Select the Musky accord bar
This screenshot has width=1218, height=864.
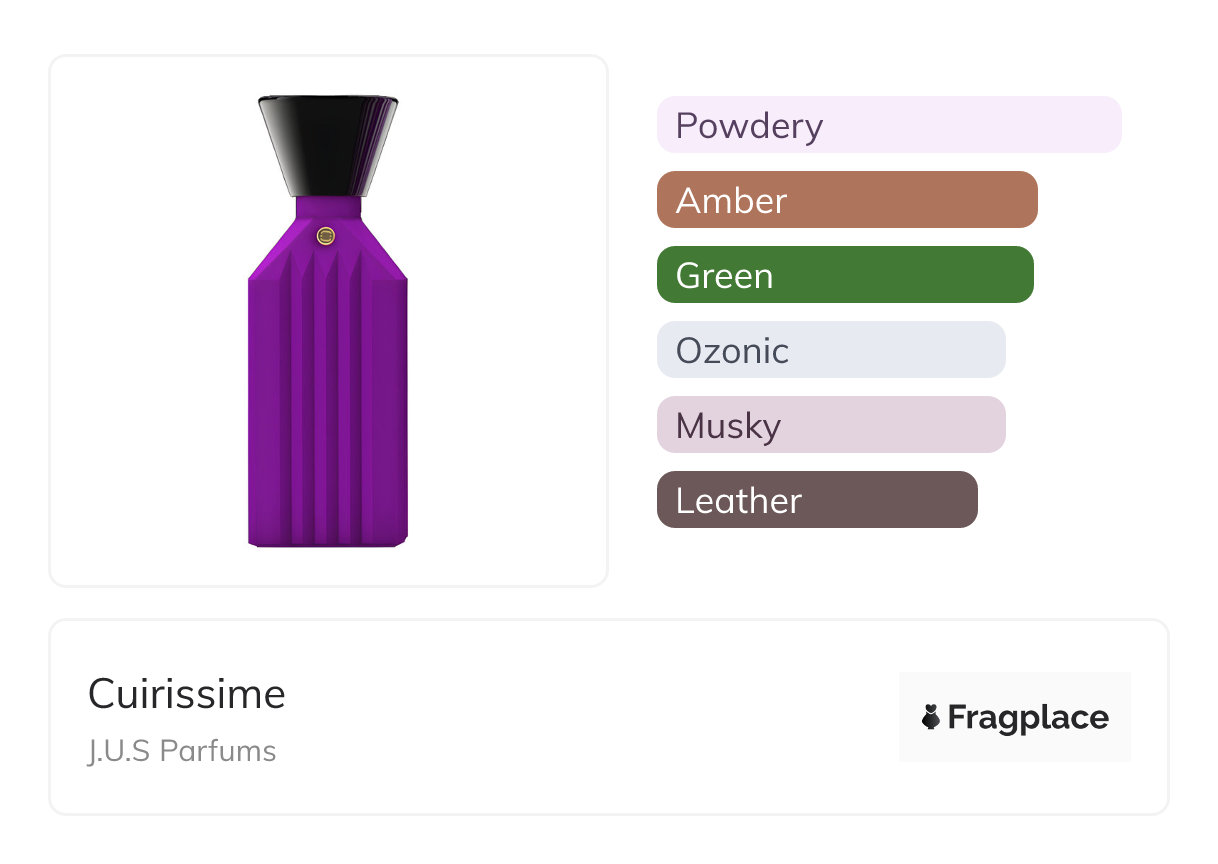coord(831,425)
